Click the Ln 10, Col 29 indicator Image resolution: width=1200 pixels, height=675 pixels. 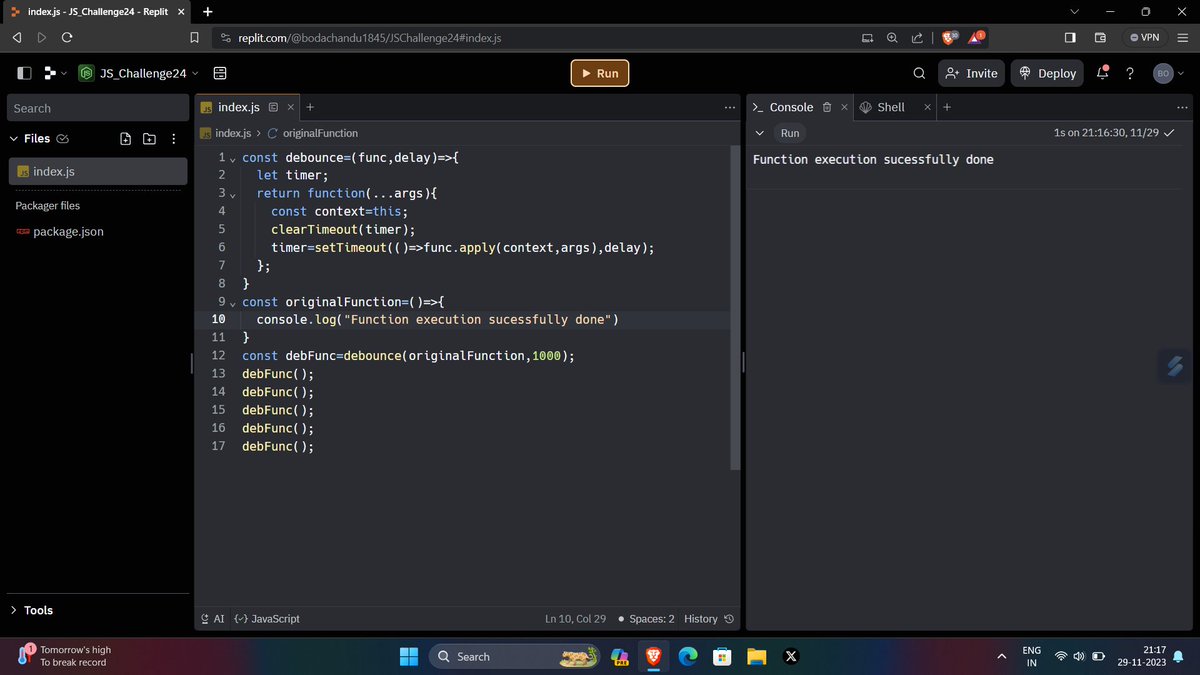pyautogui.click(x=576, y=619)
